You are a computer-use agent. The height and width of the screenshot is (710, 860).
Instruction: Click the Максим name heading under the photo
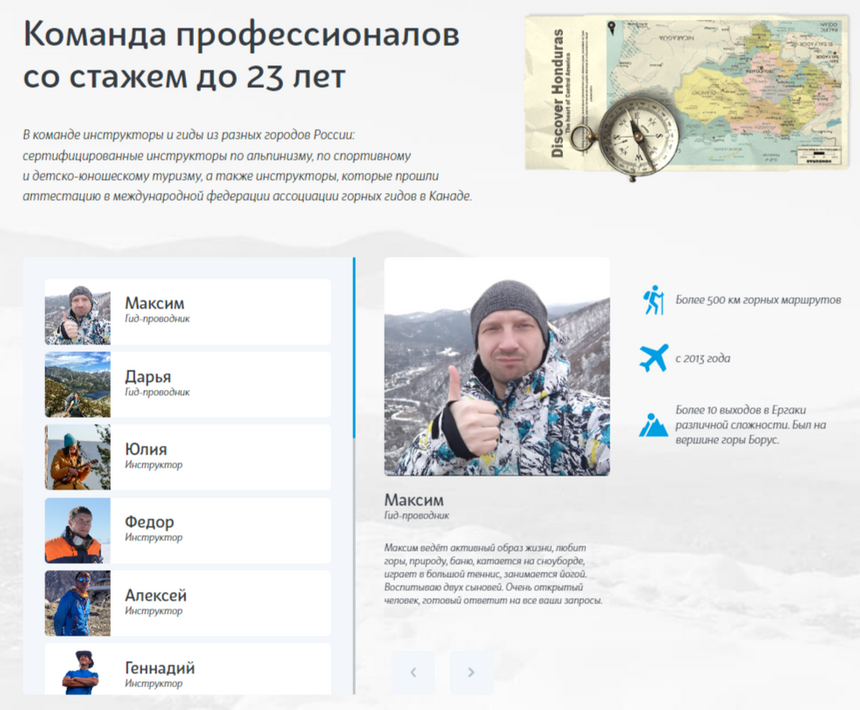[x=416, y=499]
